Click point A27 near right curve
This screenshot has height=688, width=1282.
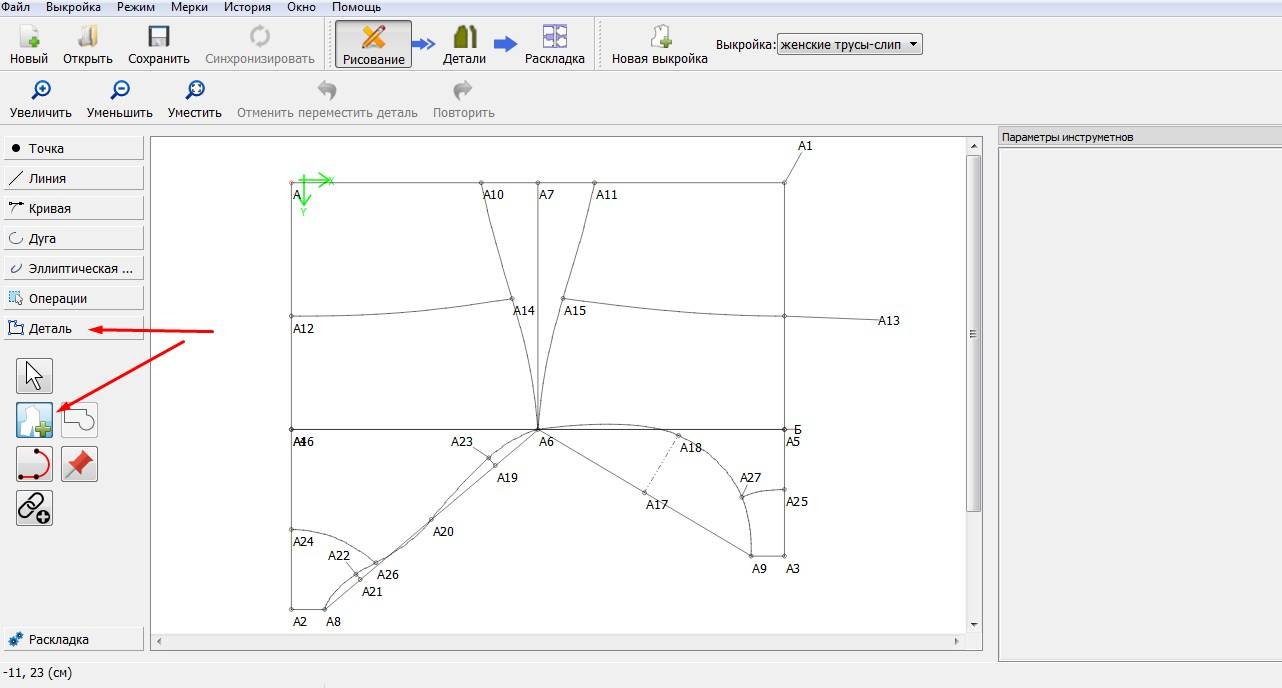click(x=742, y=496)
